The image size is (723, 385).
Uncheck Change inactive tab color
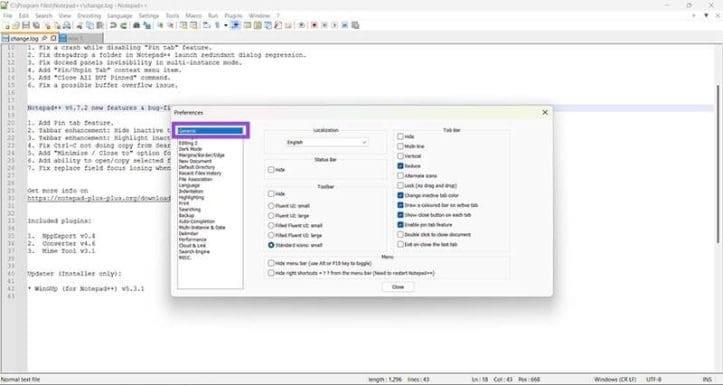[x=400, y=195]
